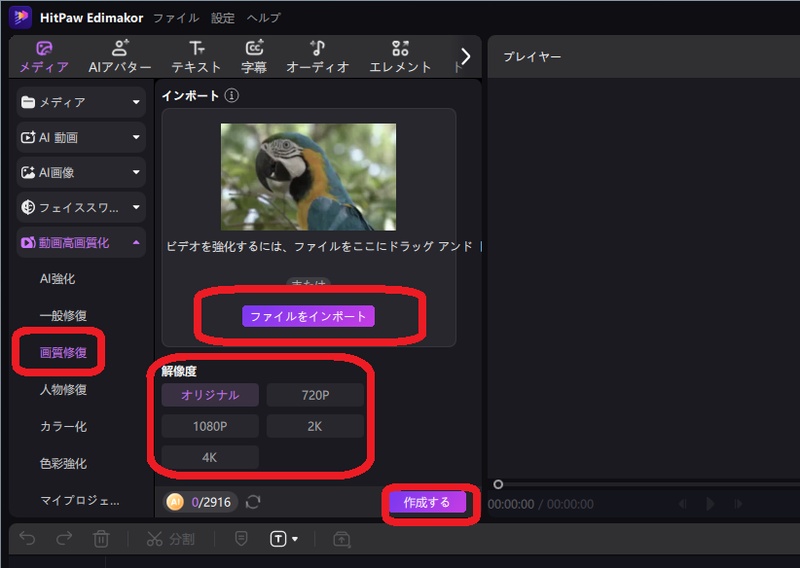Refresh the AI credits count
800x568 pixels.
tap(253, 502)
